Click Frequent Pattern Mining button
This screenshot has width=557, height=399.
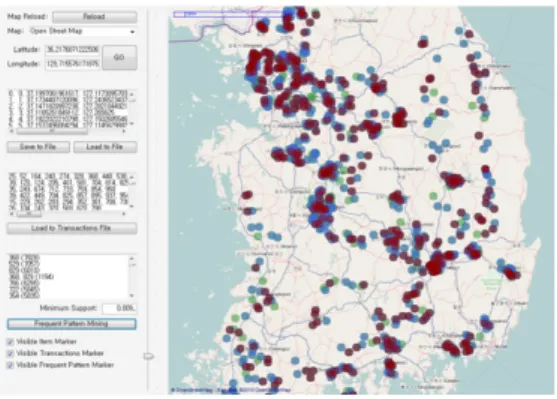click(x=71, y=324)
